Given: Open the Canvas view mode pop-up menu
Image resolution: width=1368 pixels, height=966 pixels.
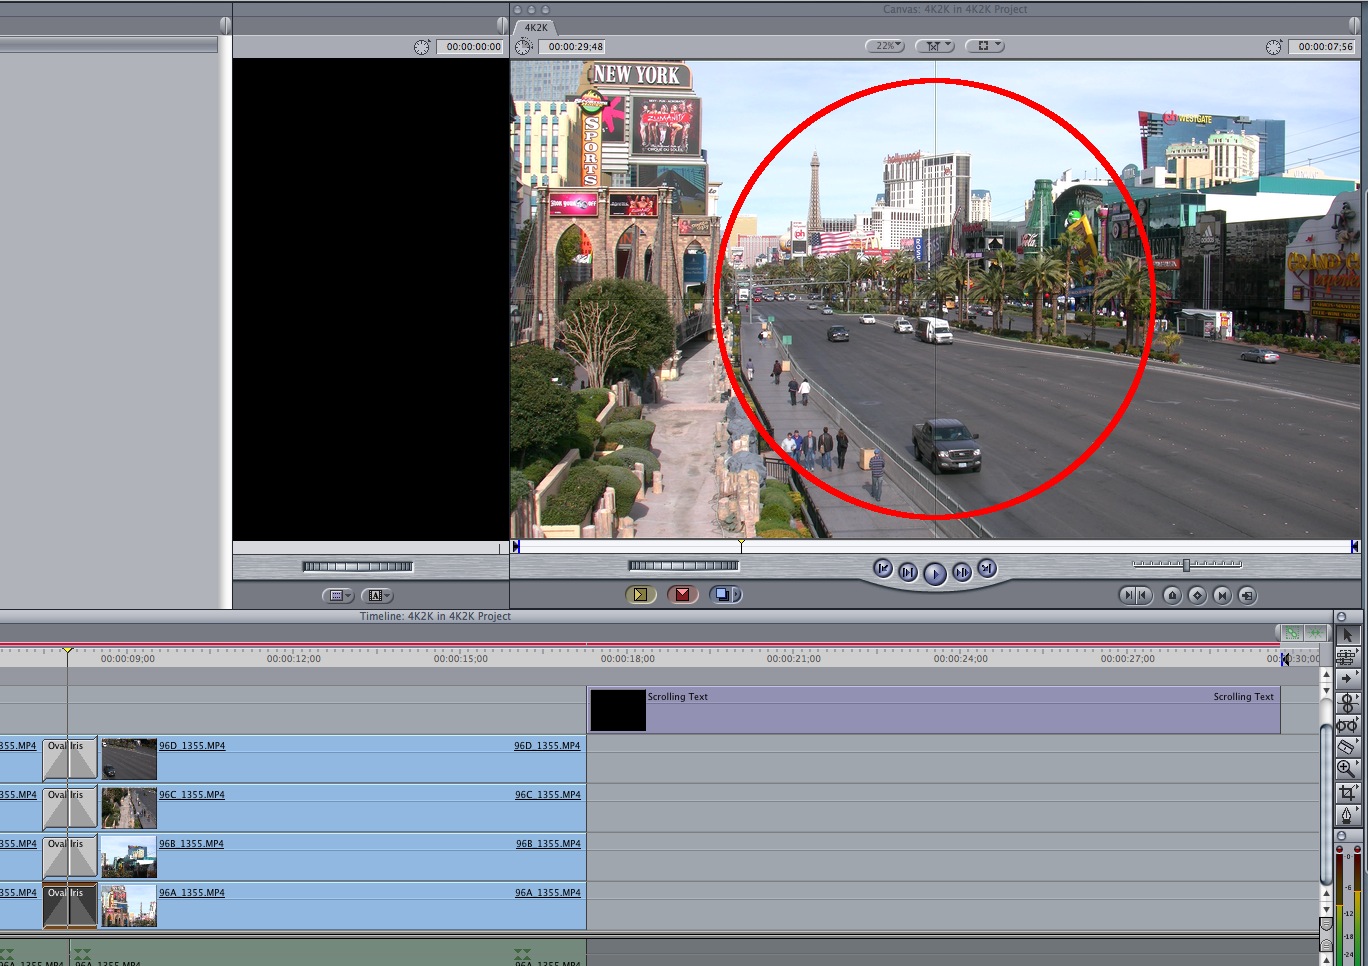Looking at the screenshot, I should tap(984, 46).
